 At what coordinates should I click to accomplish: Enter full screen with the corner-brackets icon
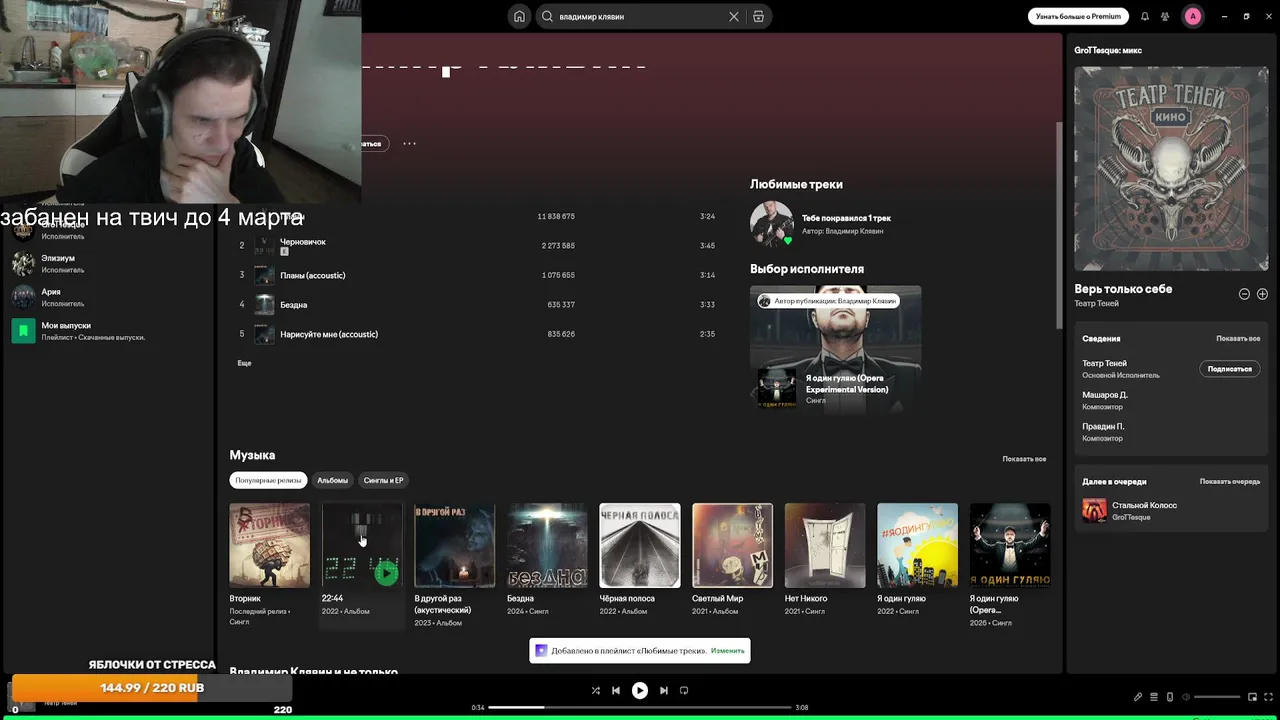[x=1268, y=697]
